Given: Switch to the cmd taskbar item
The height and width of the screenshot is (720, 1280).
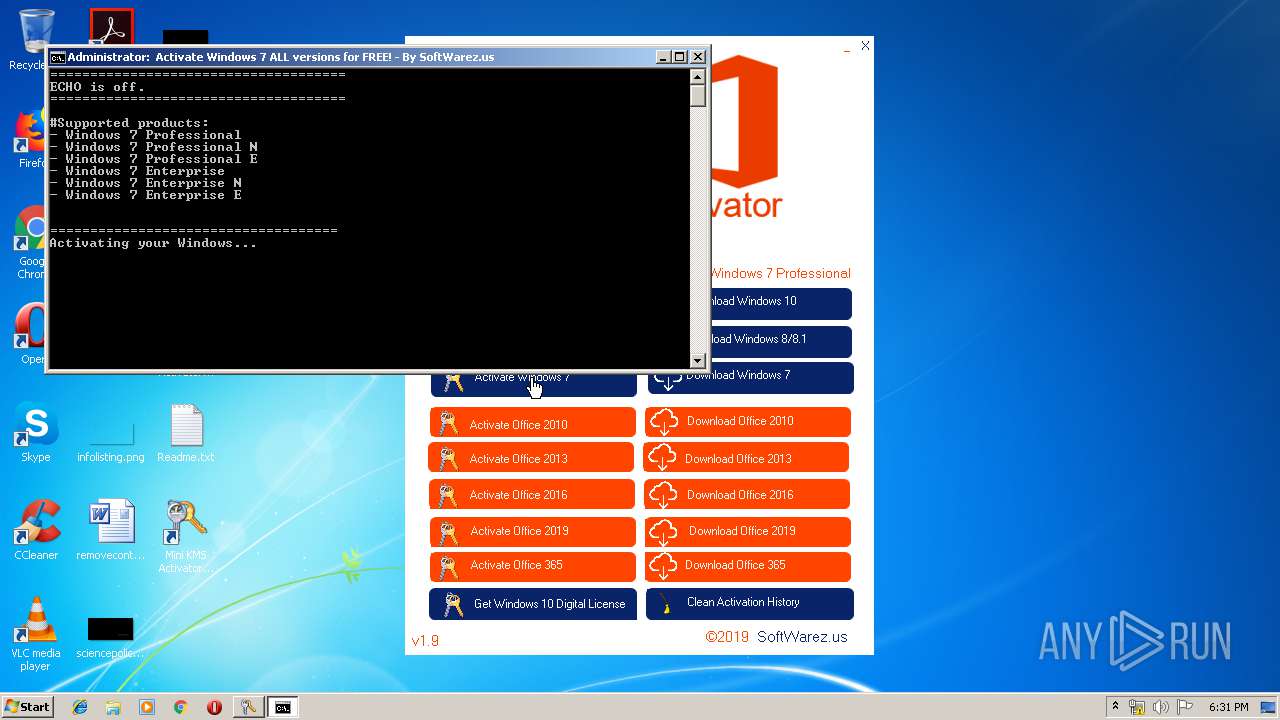Looking at the screenshot, I should tap(283, 707).
